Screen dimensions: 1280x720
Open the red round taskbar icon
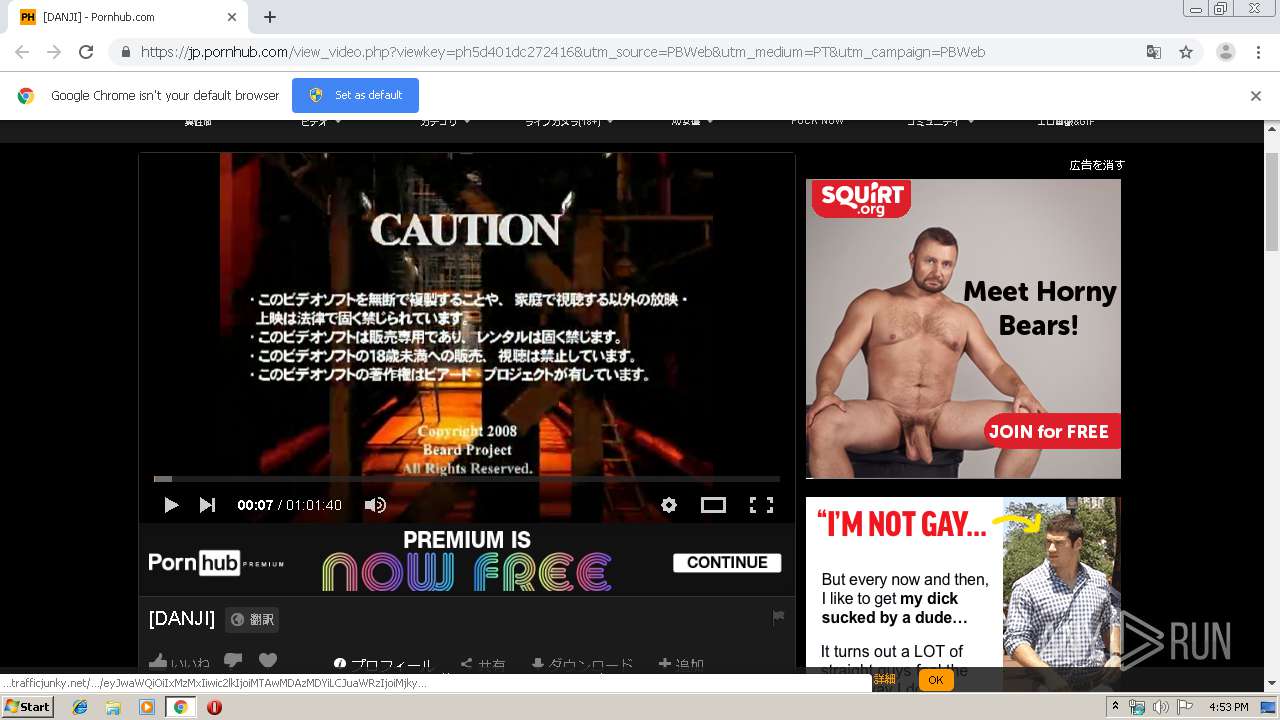tap(214, 707)
